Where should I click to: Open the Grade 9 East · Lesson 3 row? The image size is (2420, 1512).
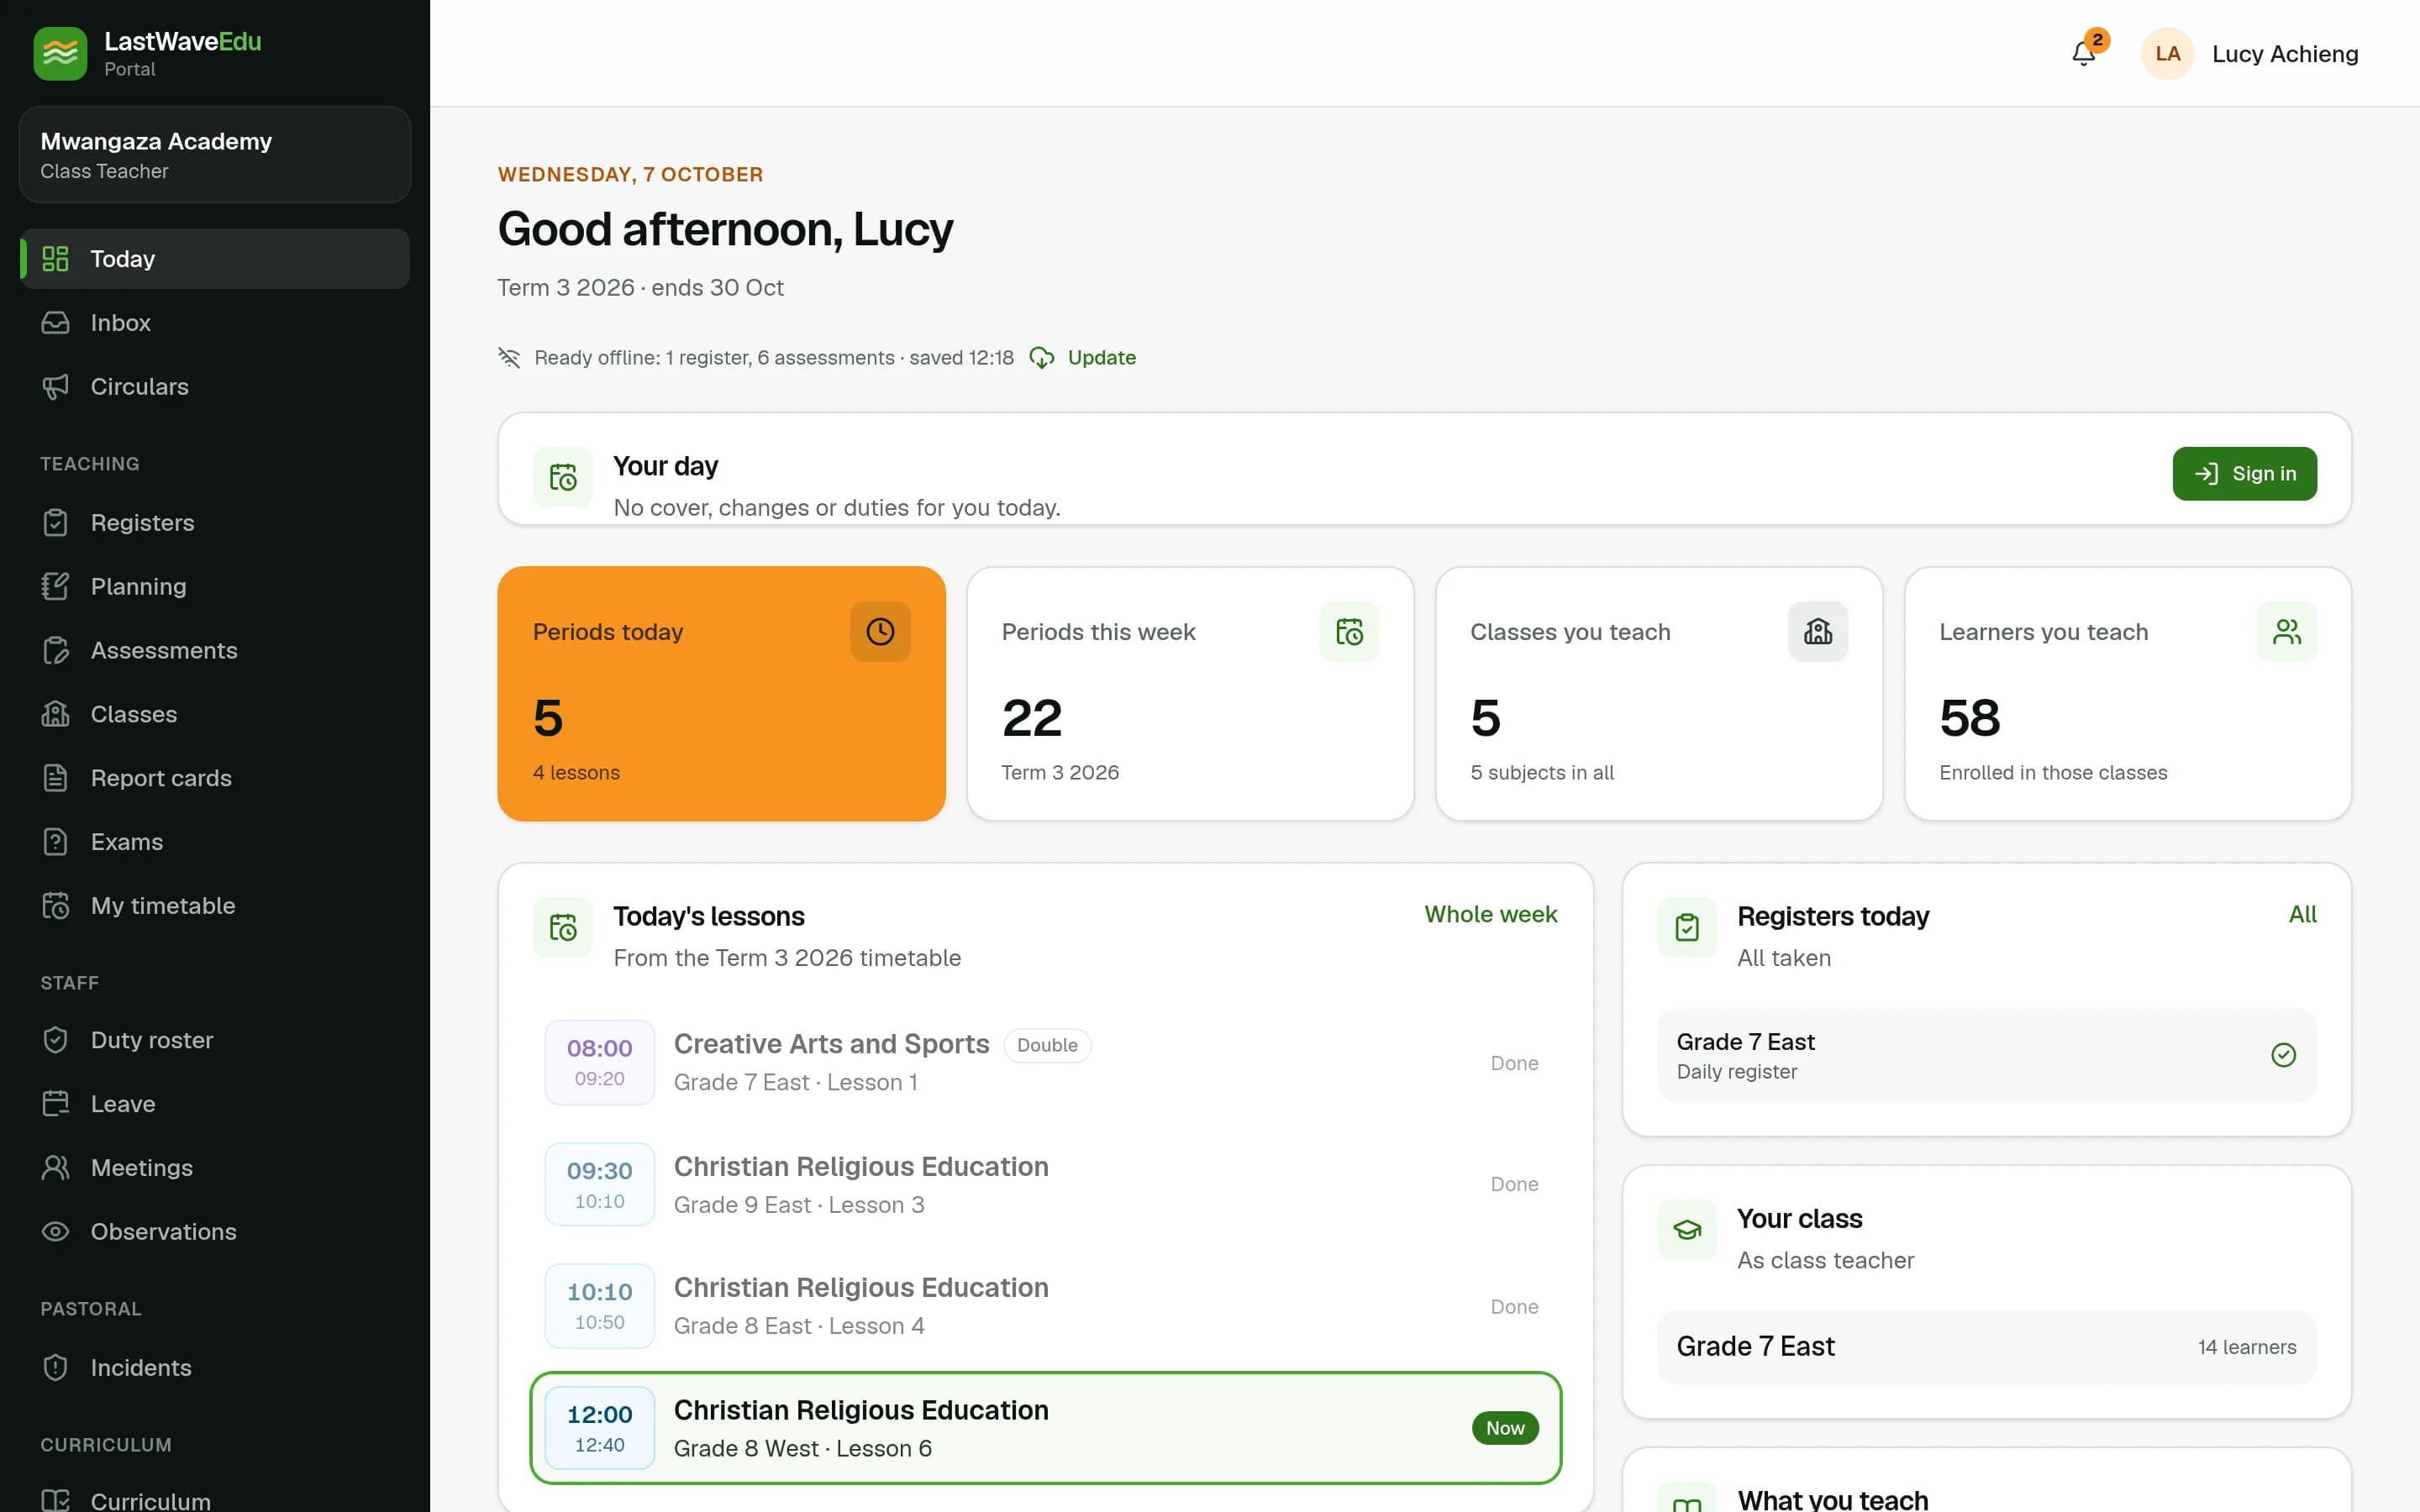coord(1045,1184)
